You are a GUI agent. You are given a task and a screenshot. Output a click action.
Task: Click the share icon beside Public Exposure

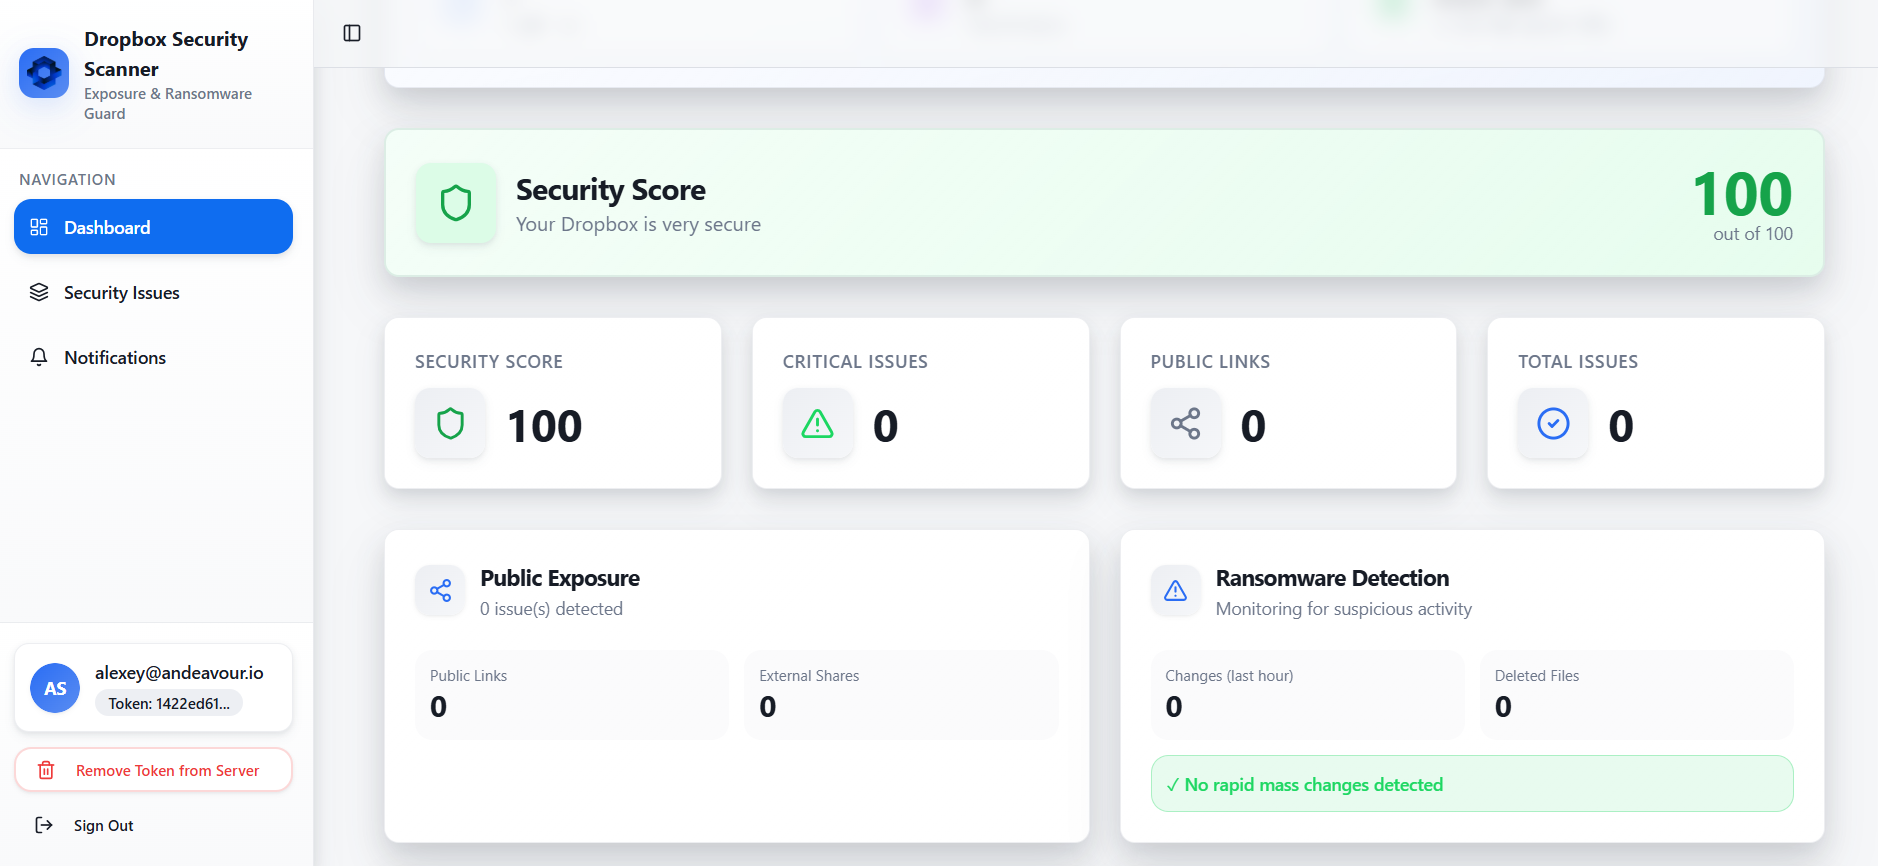440,591
